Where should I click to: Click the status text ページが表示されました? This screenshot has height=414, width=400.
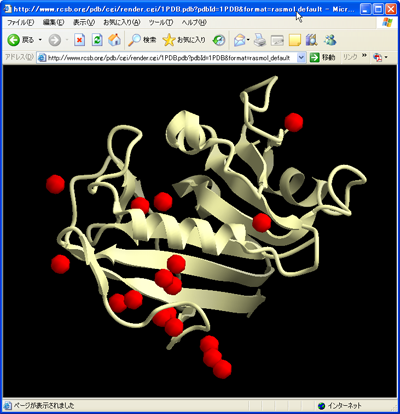pos(44,406)
